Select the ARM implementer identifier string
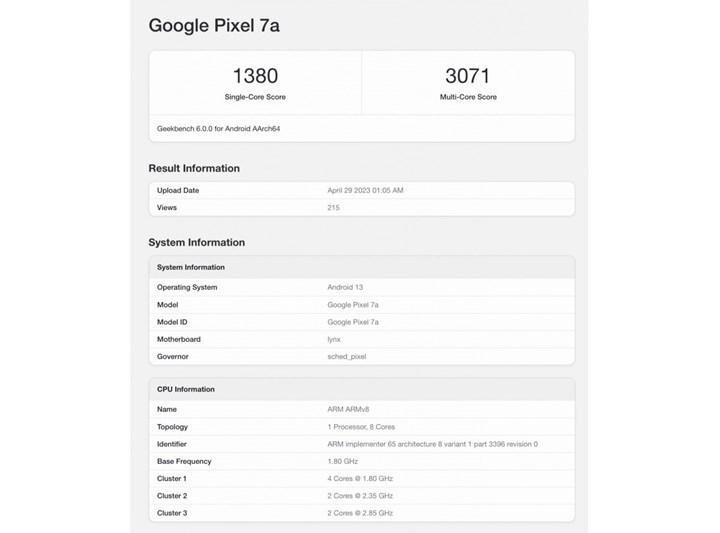Viewport: 720px width, 533px height. pyautogui.click(x=433, y=444)
